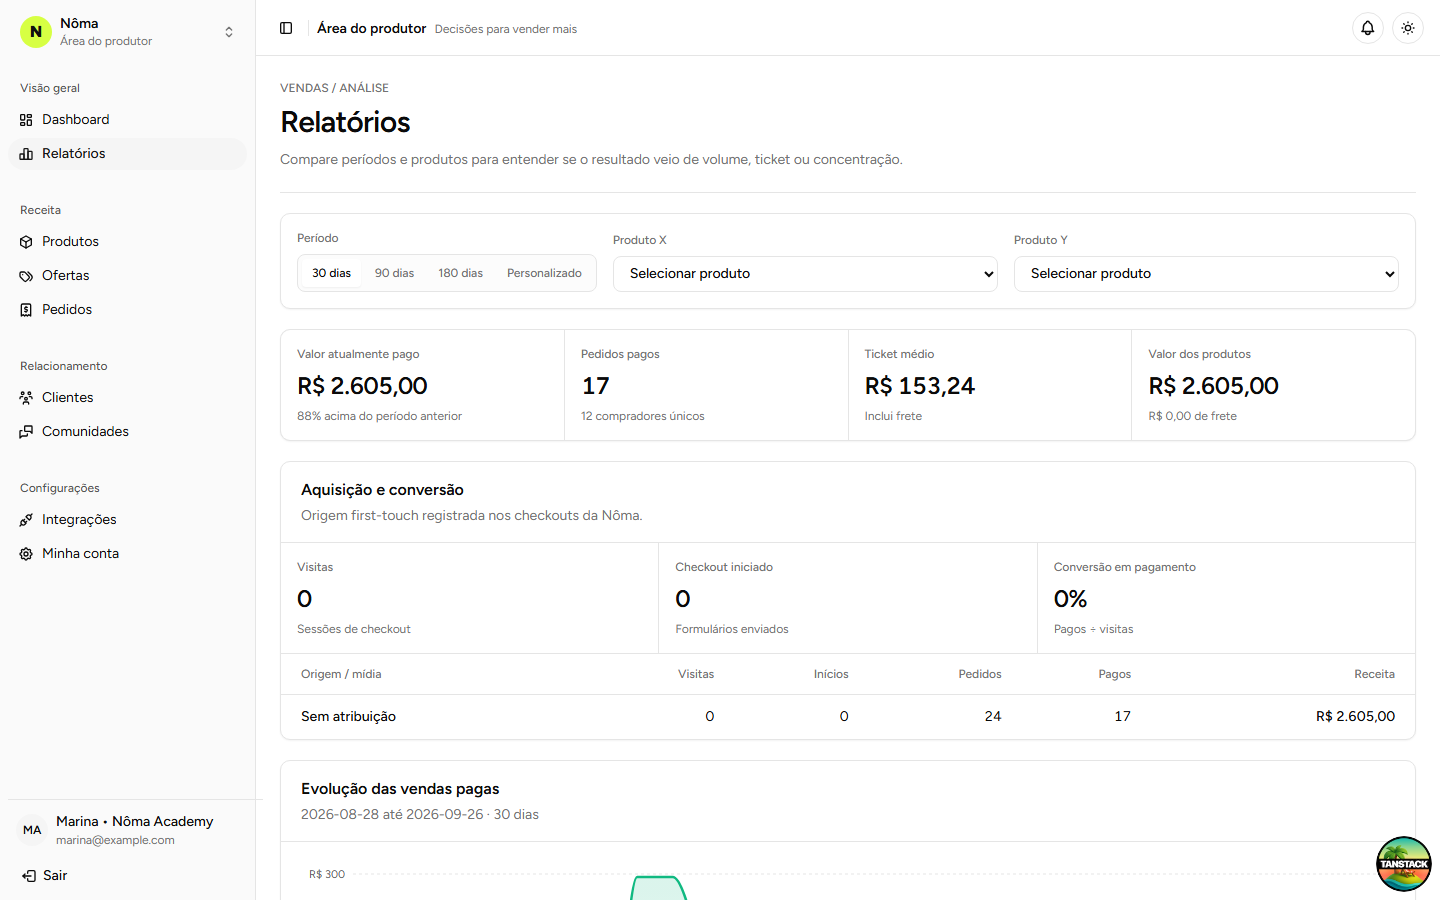
Task: Click the MA user avatar
Action: pyautogui.click(x=32, y=830)
